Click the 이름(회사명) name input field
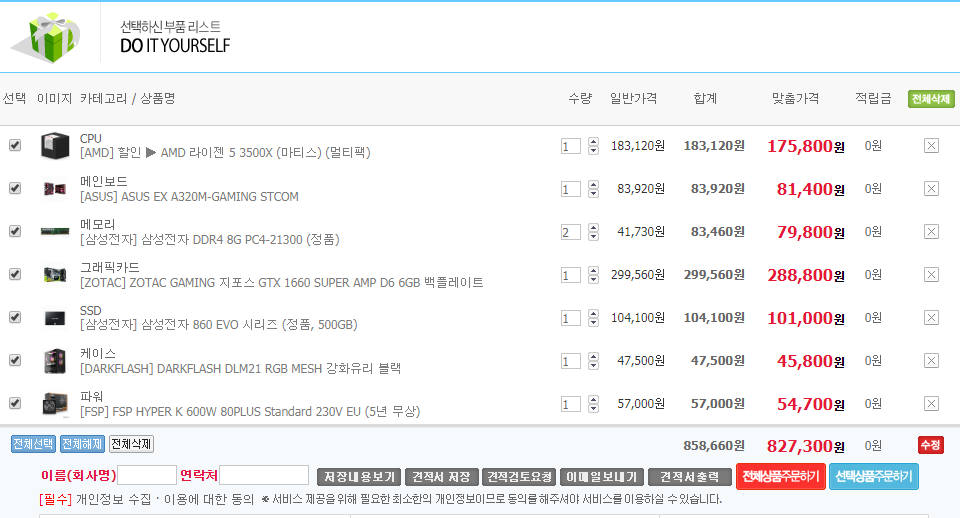Image resolution: width=971 pixels, height=518 pixels. point(147,475)
